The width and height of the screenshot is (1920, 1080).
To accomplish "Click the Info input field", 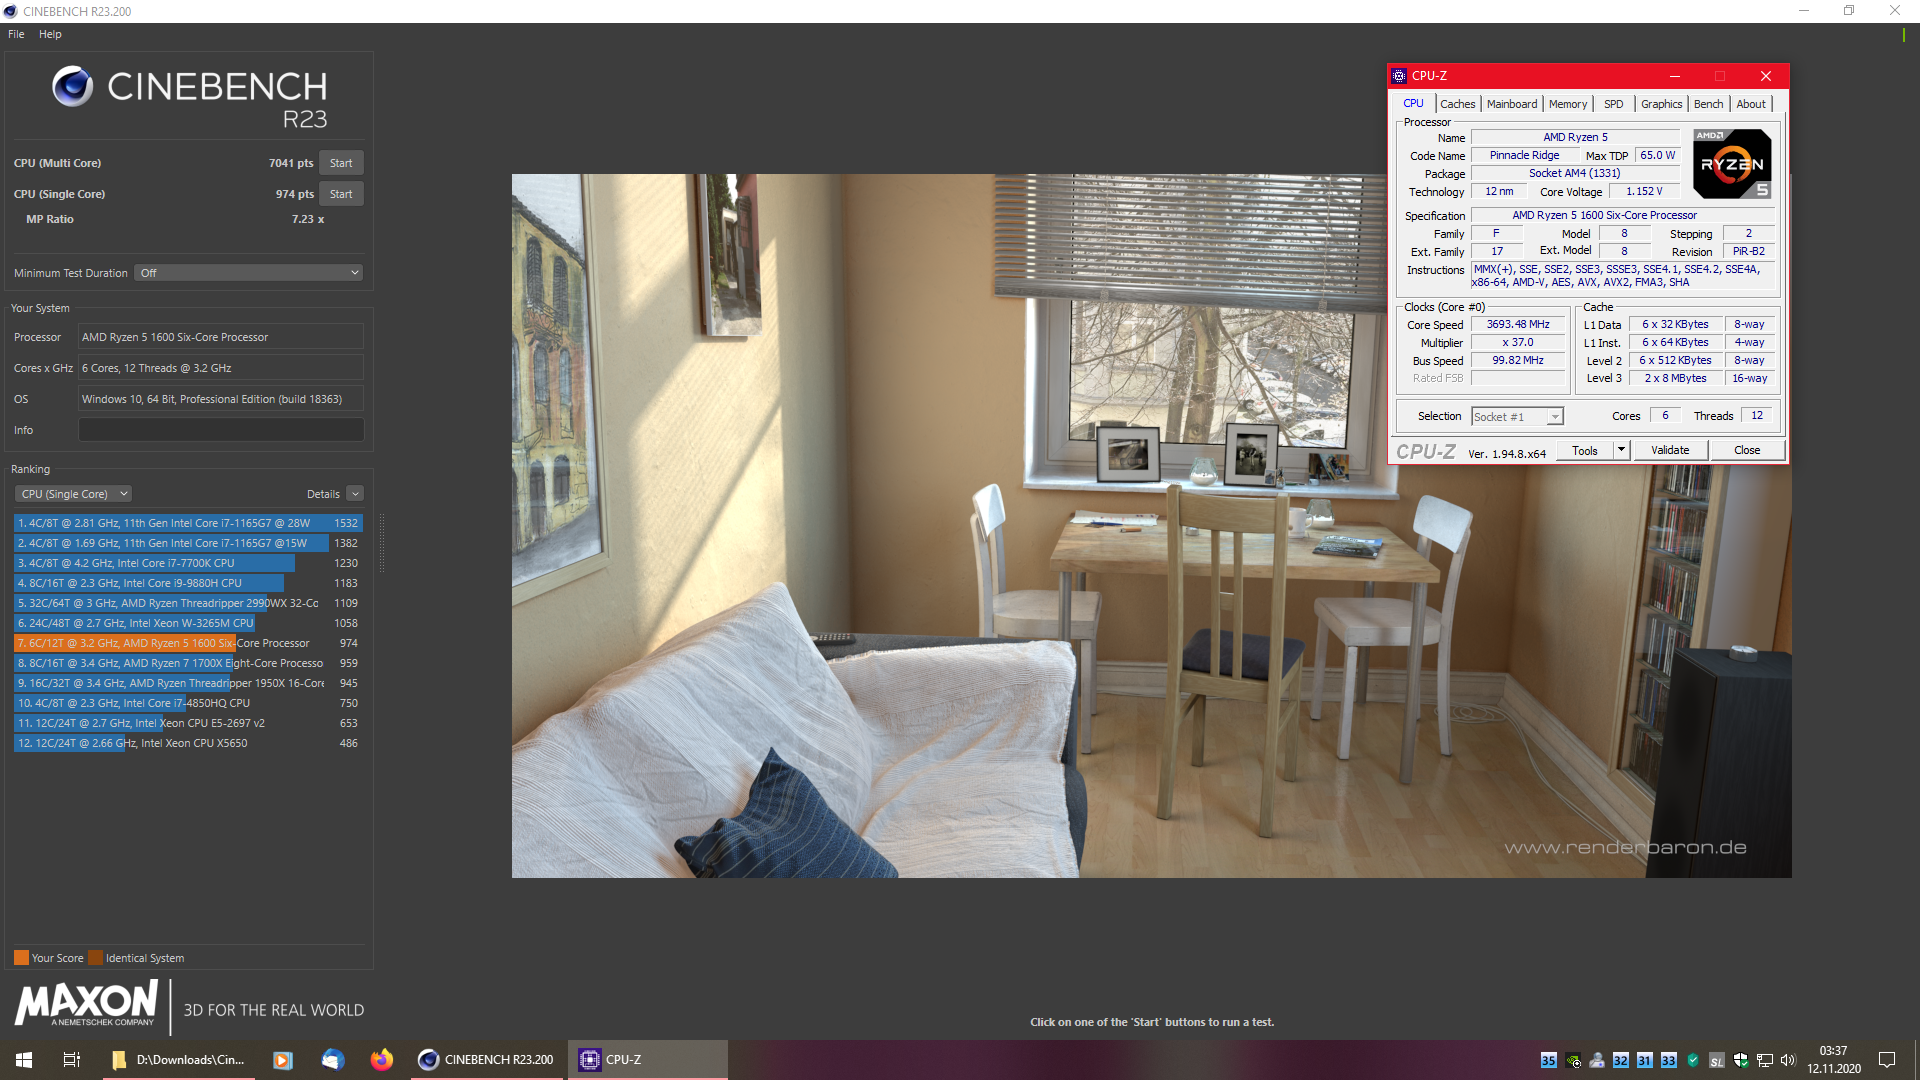I will (x=221, y=430).
